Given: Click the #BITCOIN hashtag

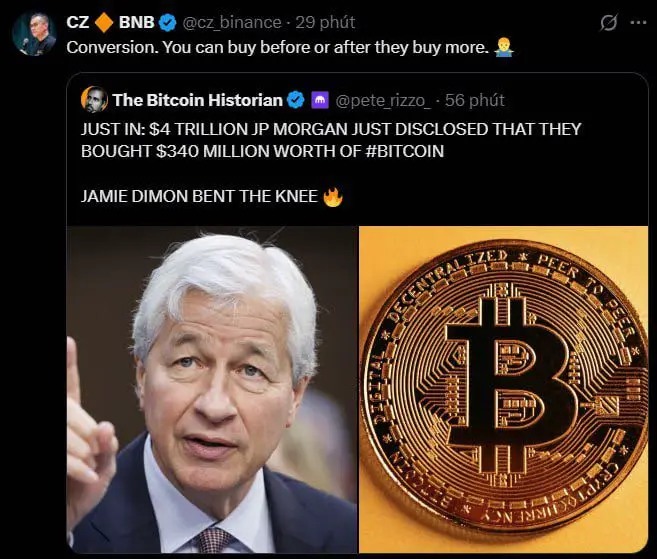Looking at the screenshot, I should [x=404, y=151].
